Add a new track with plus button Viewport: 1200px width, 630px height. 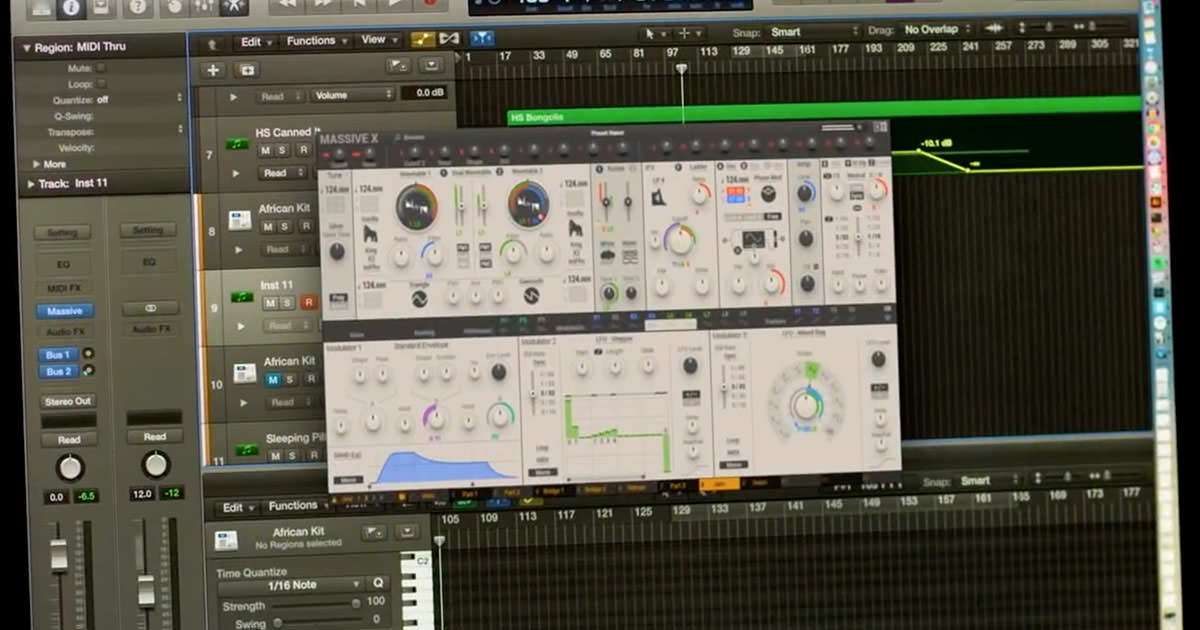click(x=212, y=69)
